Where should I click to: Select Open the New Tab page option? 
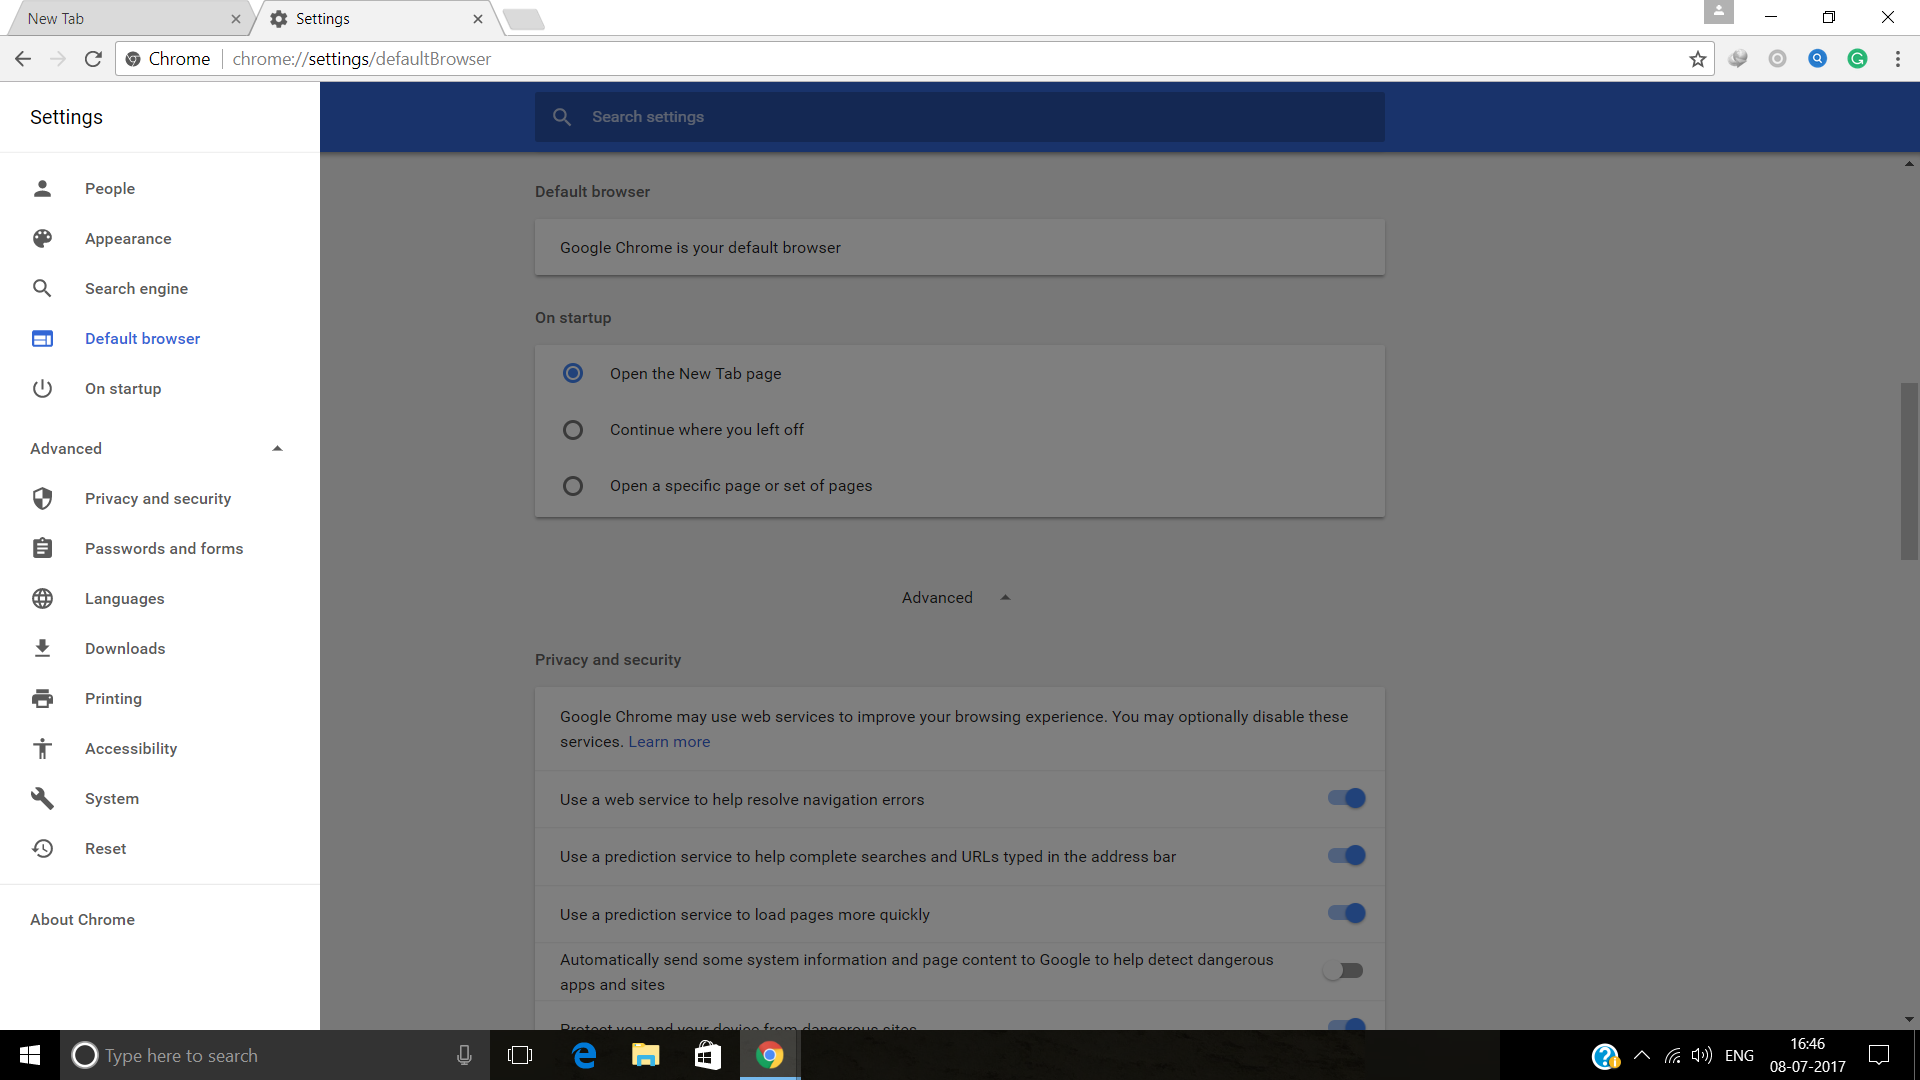tap(573, 373)
